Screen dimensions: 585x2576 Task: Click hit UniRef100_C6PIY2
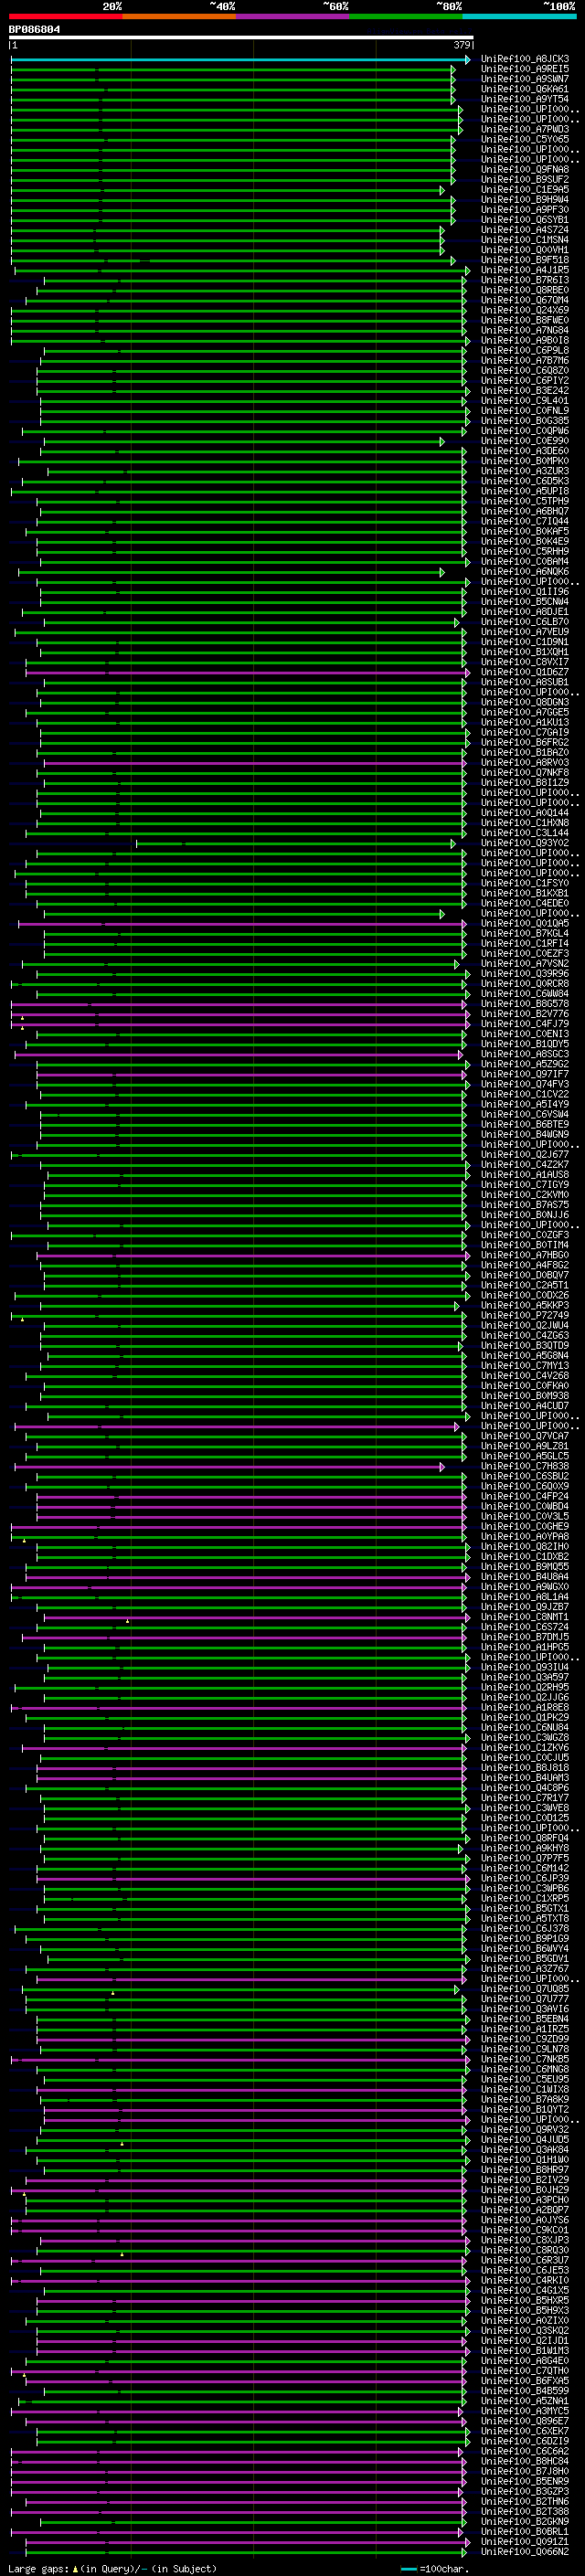(x=525, y=380)
